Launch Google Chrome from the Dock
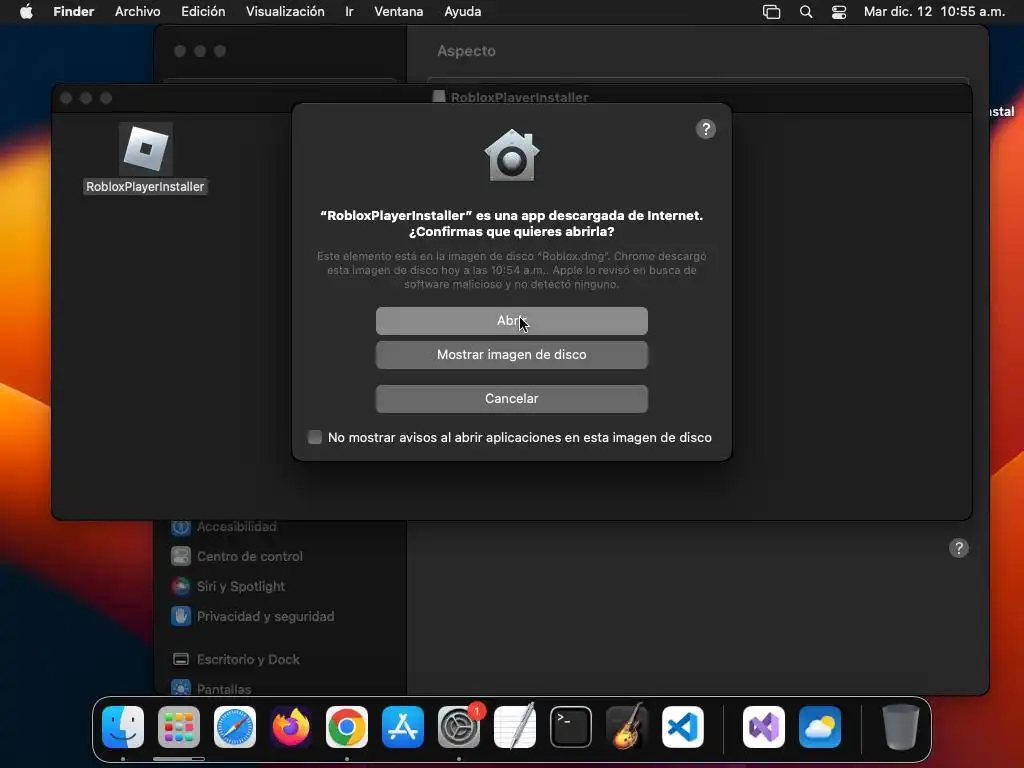Screen dimensions: 1024x768 click(x=347, y=727)
